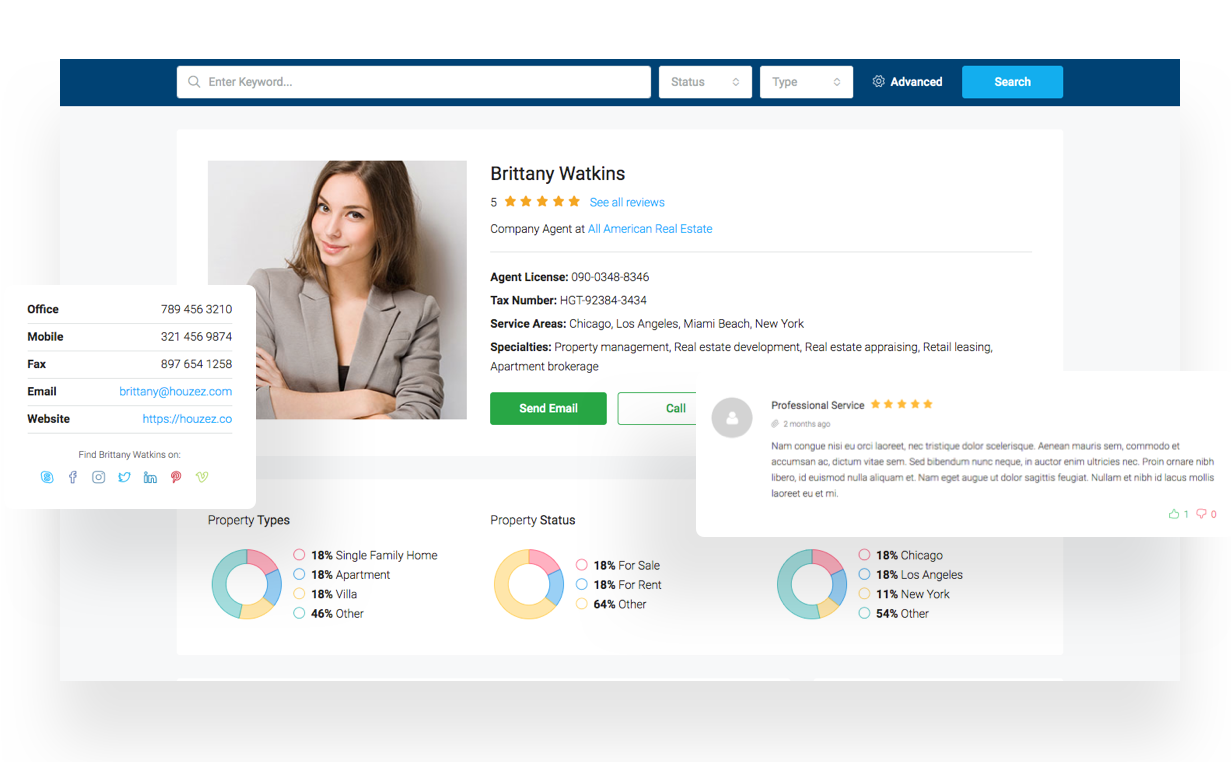Screen dimensions: 1231x762
Task: Open the Instagram profile icon
Action: [x=98, y=477]
